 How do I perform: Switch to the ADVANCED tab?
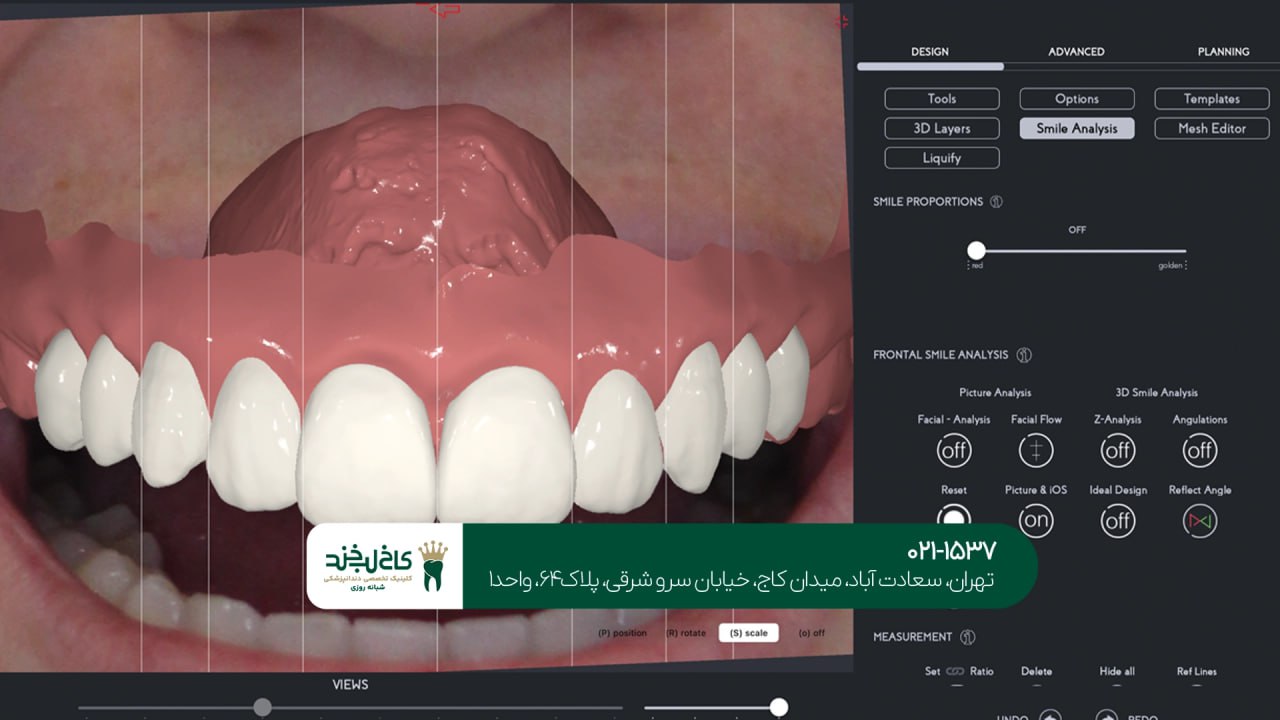click(1076, 51)
